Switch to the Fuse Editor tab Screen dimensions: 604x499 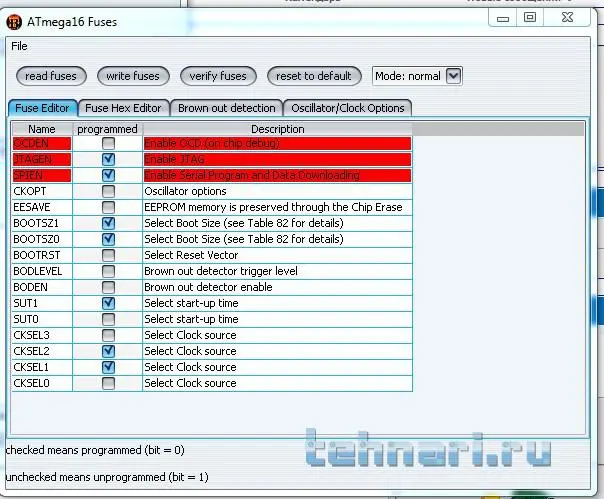click(x=42, y=108)
